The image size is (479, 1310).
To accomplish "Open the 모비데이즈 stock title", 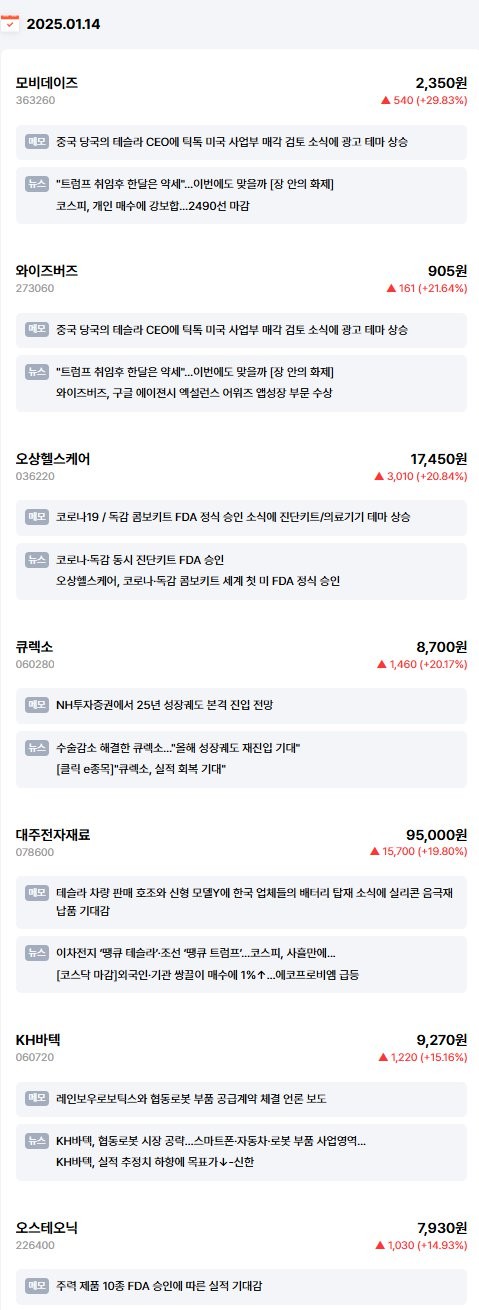I will click(x=47, y=83).
